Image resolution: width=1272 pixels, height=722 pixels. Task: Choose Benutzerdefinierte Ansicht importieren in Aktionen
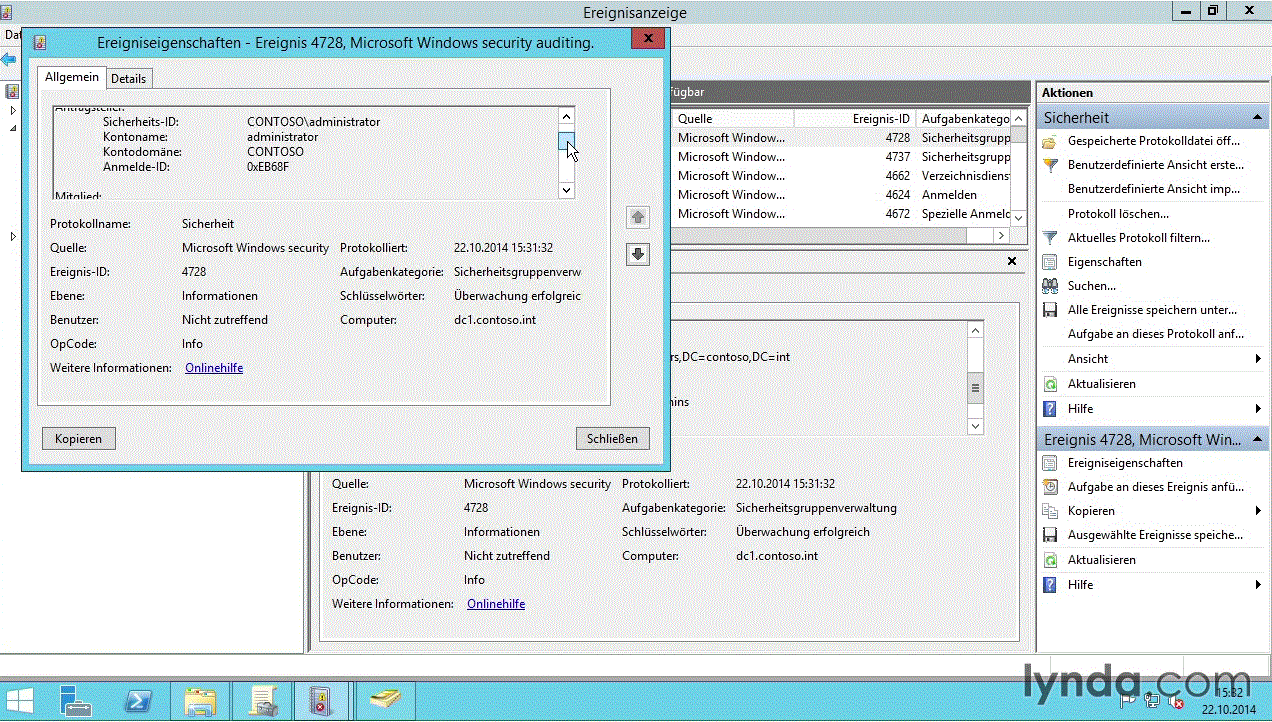click(1154, 189)
